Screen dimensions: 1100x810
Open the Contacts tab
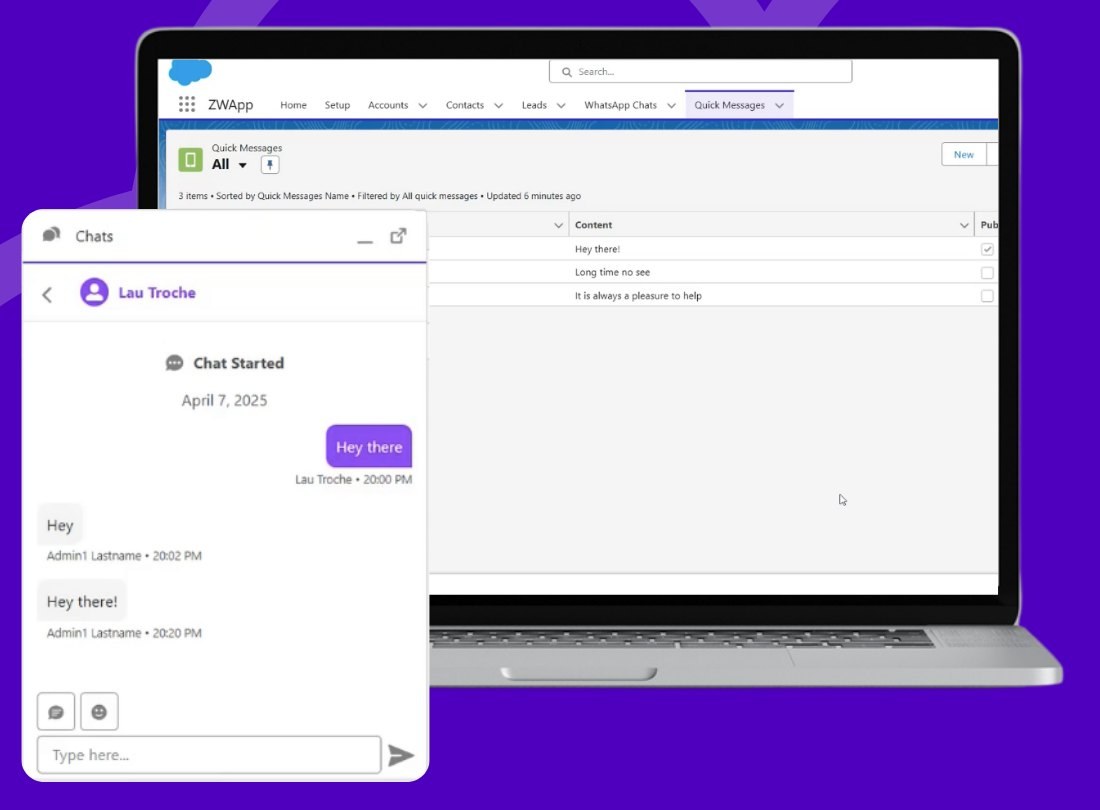pyautogui.click(x=465, y=105)
